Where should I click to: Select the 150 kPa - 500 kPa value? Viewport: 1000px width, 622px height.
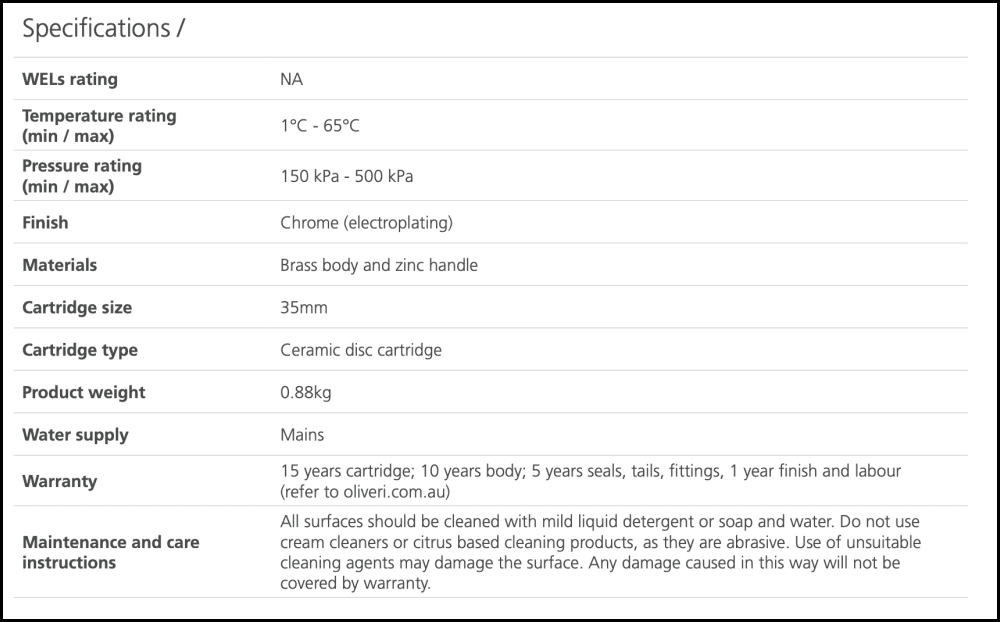click(x=346, y=176)
